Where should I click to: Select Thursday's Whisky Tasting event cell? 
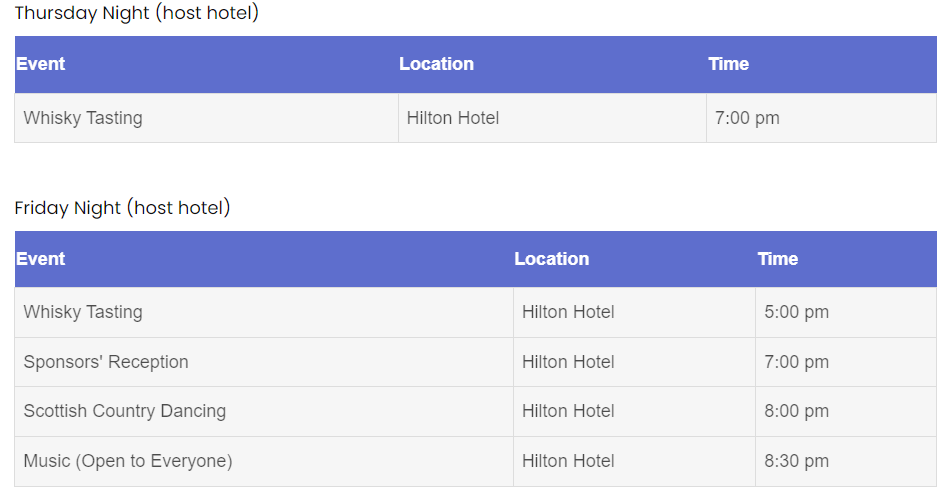coord(83,118)
